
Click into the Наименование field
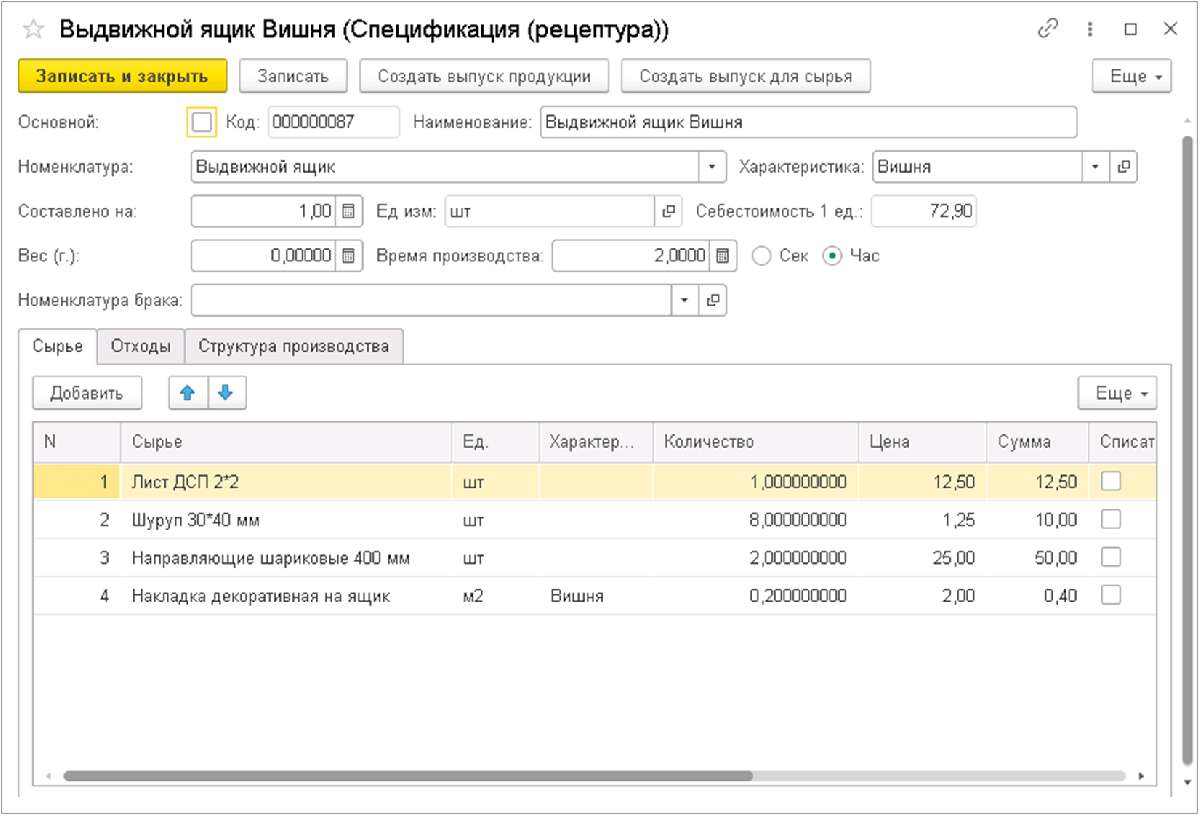pyautogui.click(x=808, y=122)
